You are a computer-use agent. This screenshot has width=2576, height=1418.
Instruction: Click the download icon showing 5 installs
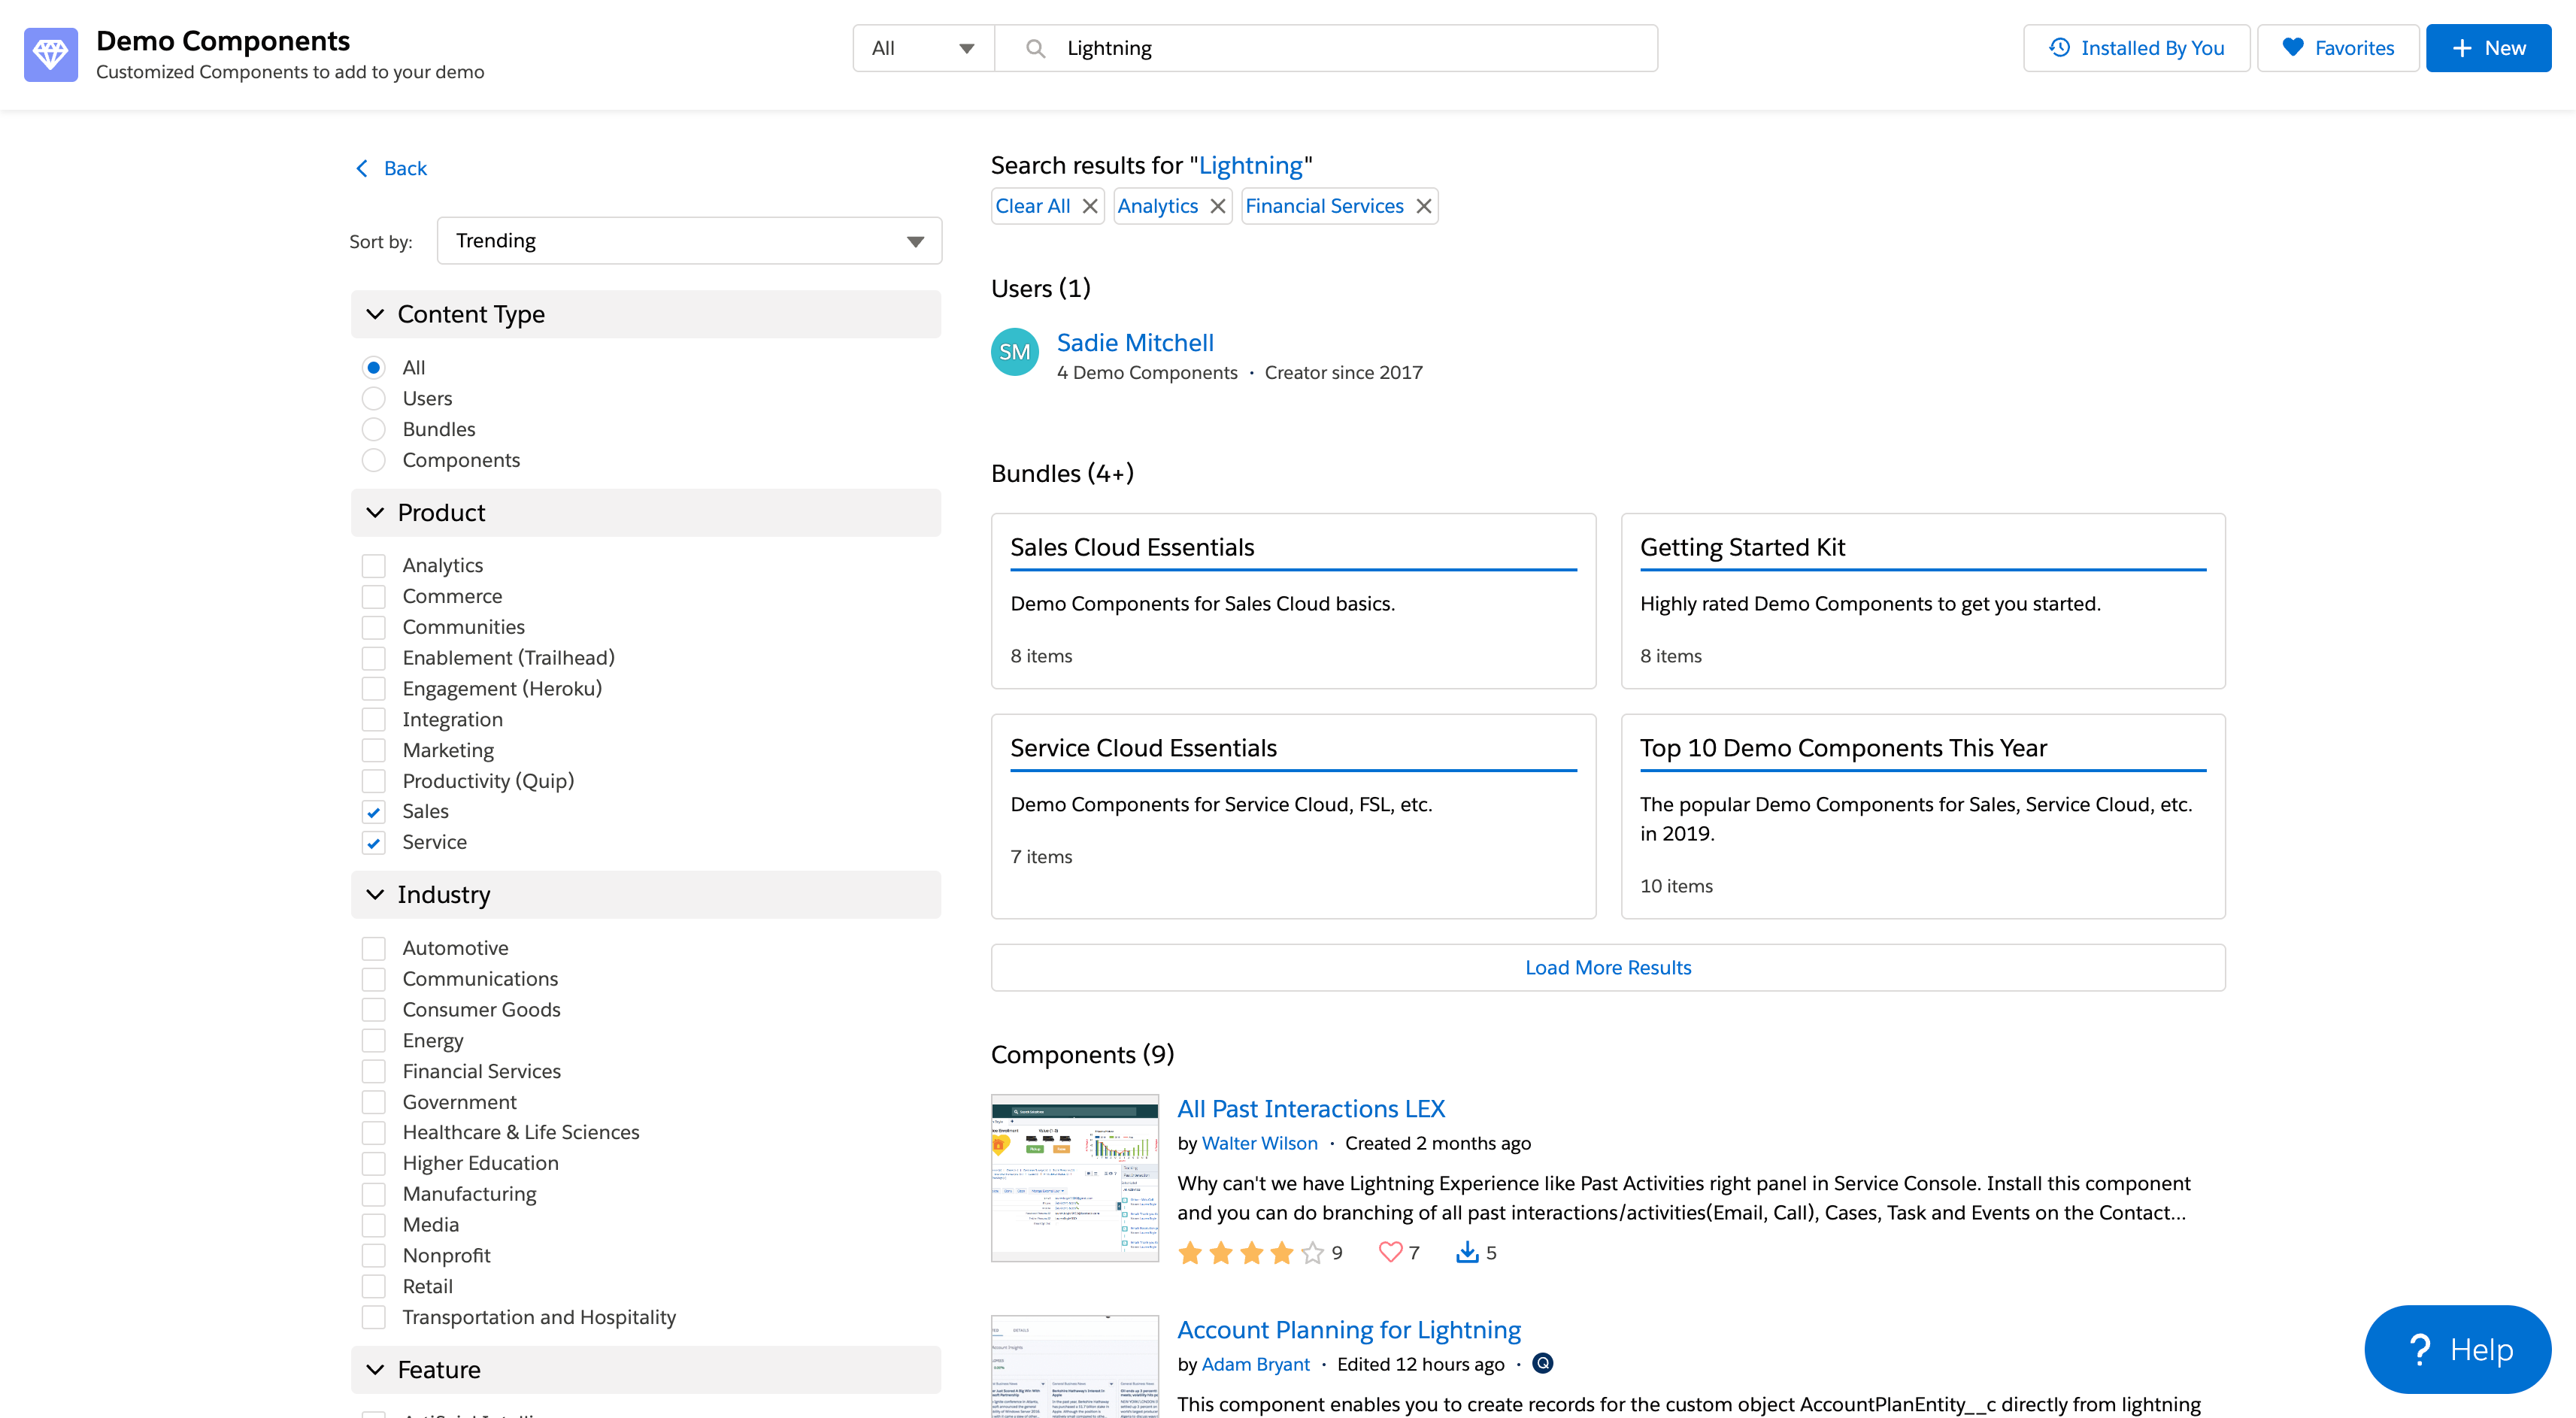(x=1467, y=1252)
